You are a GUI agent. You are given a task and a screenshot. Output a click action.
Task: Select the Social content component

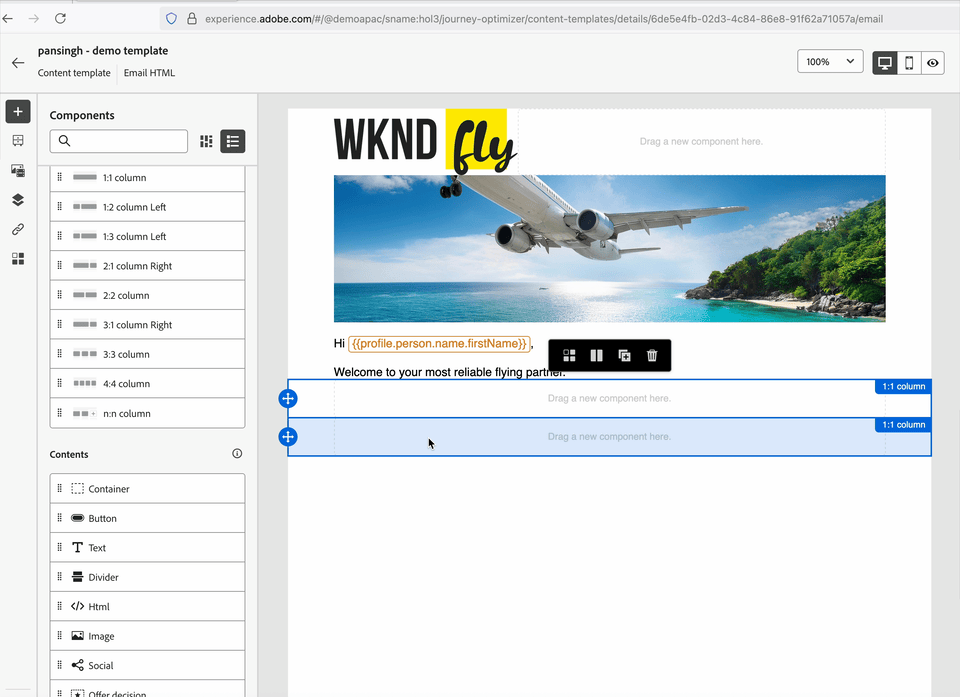point(148,665)
